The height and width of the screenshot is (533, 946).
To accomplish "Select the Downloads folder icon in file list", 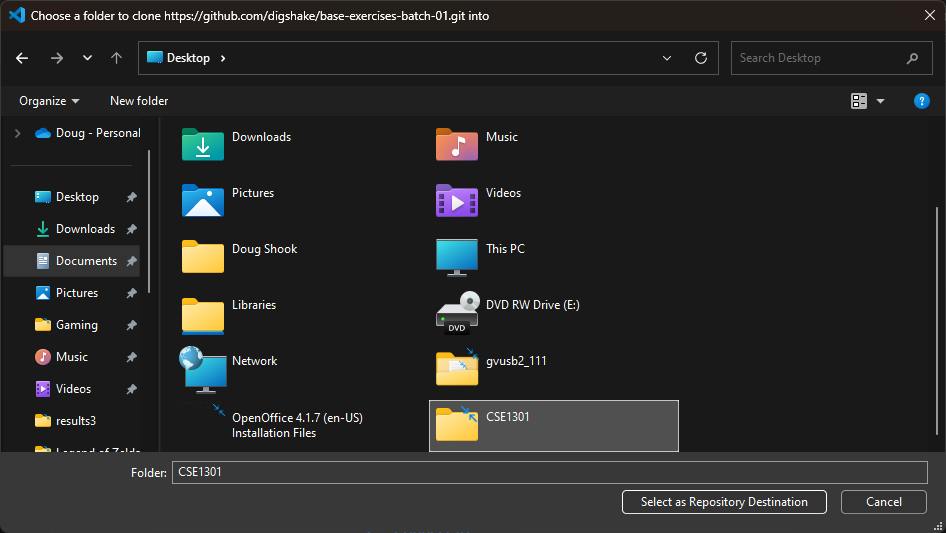I will coord(203,144).
